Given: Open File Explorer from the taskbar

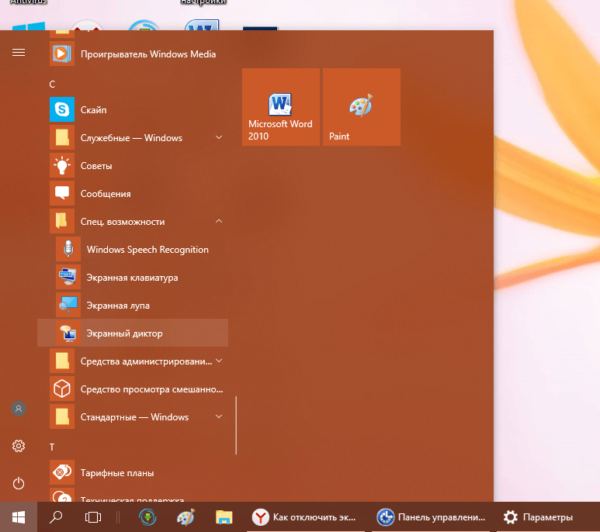Looking at the screenshot, I should 224,517.
